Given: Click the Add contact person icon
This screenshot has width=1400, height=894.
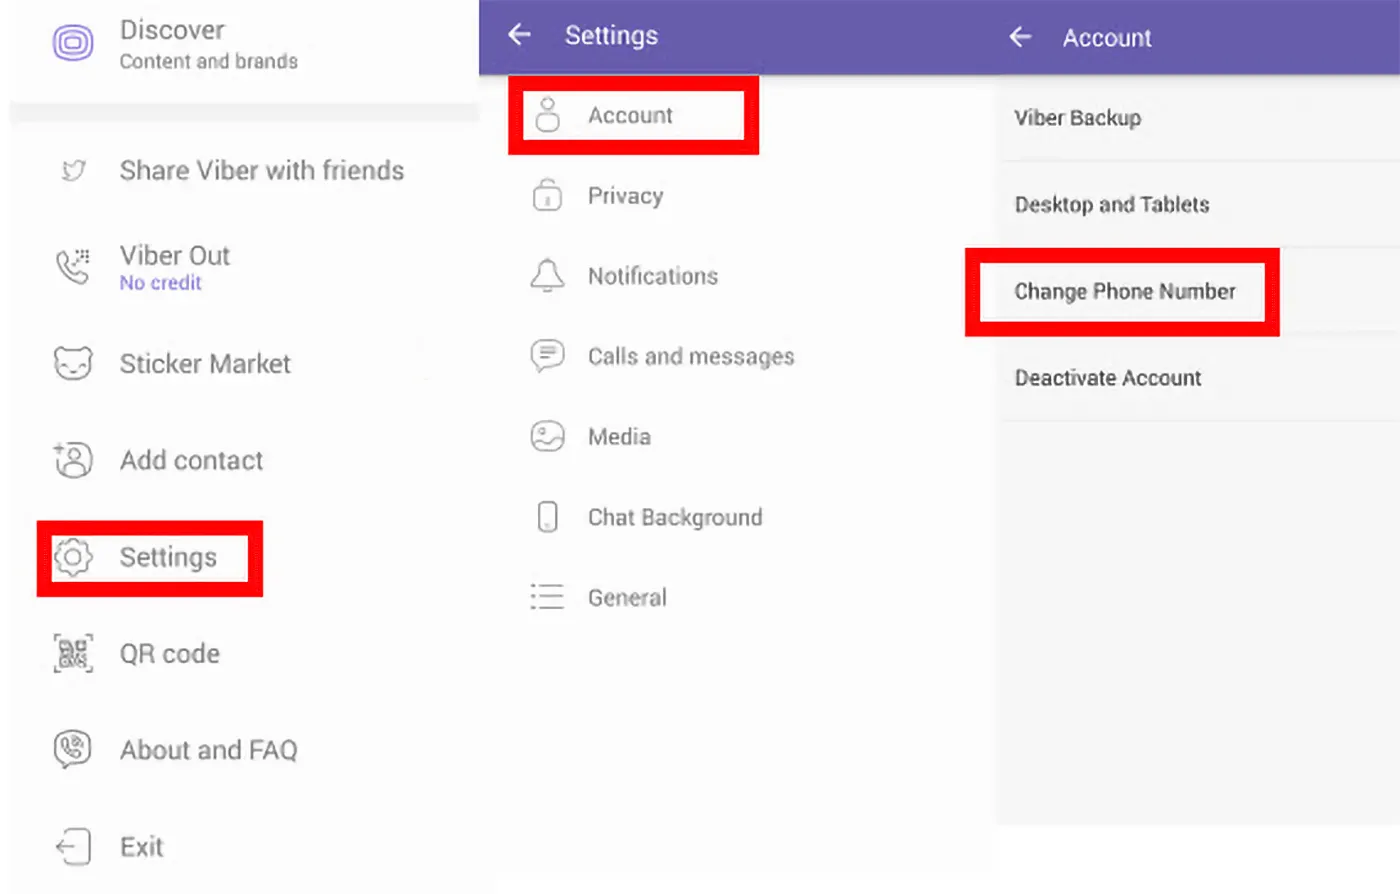Looking at the screenshot, I should pyautogui.click(x=73, y=460).
